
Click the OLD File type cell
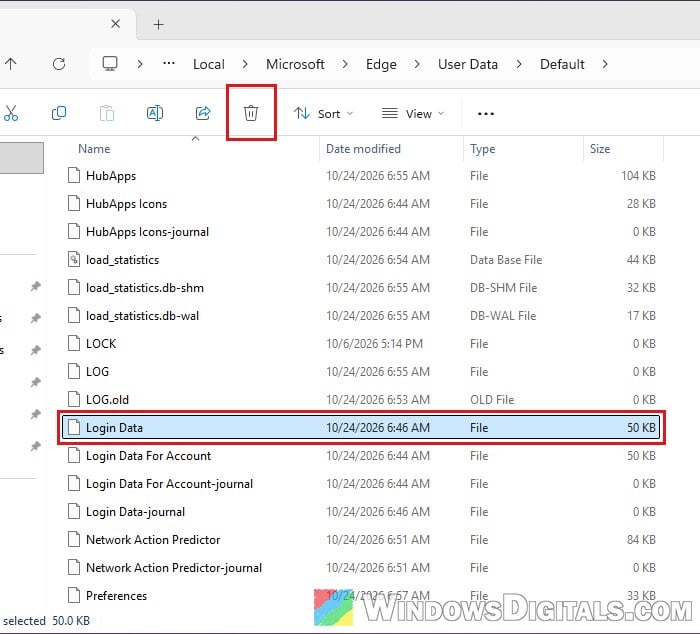tap(492, 400)
